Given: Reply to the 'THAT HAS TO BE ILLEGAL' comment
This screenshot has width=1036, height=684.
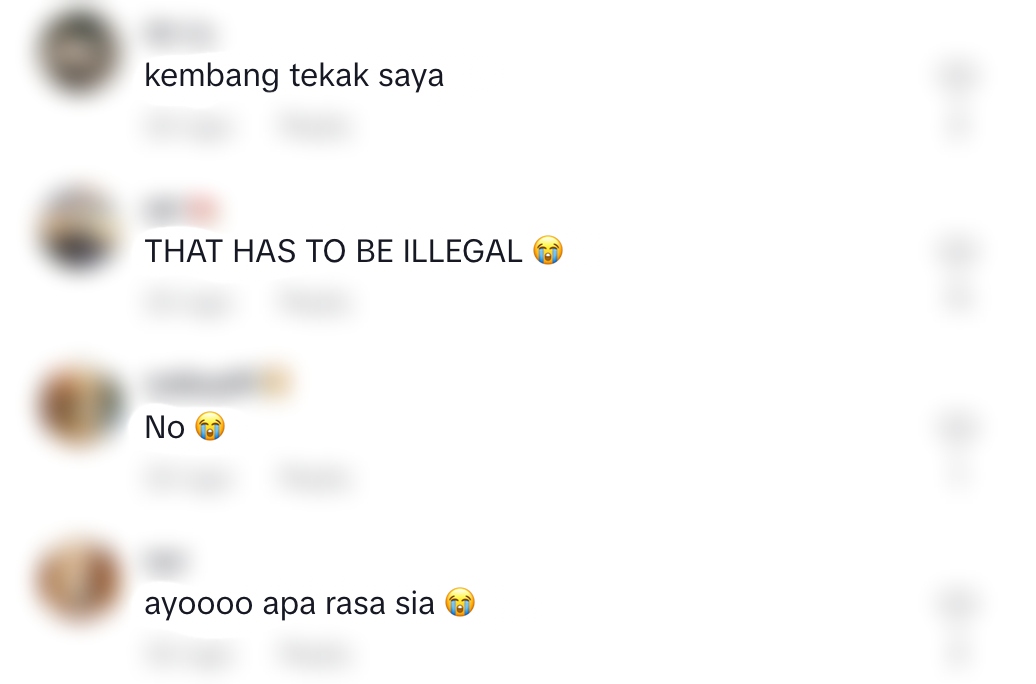Looking at the screenshot, I should point(314,302).
